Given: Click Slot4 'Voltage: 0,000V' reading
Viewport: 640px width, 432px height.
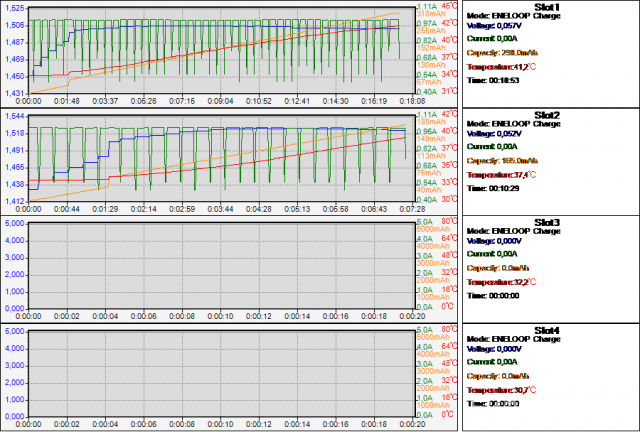Looking at the screenshot, I should pos(494,349).
